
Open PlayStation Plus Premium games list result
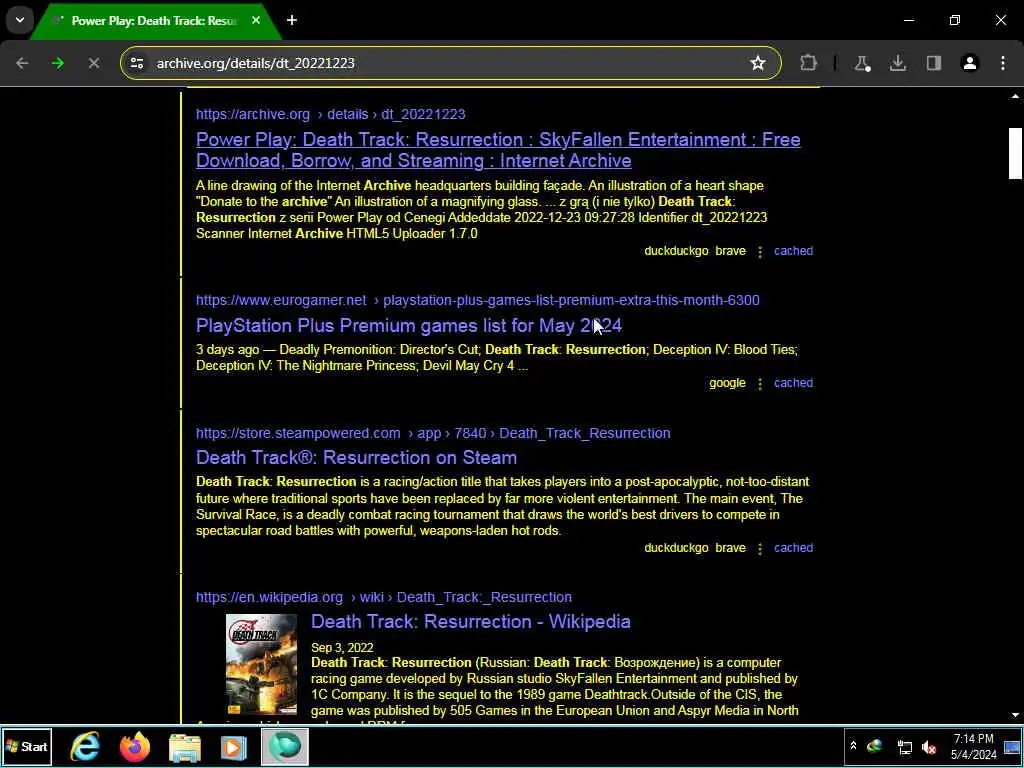coord(409,325)
